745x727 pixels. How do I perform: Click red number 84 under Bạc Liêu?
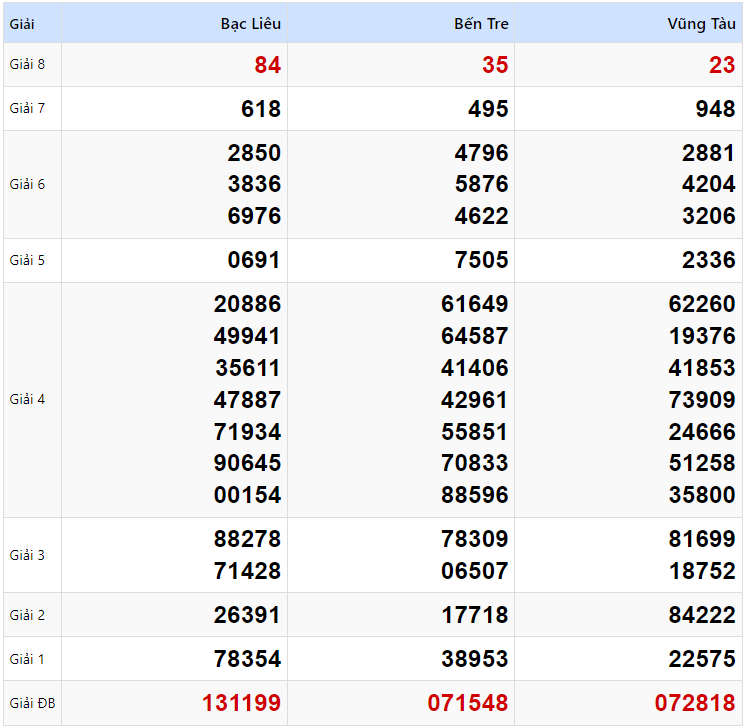tap(267, 66)
